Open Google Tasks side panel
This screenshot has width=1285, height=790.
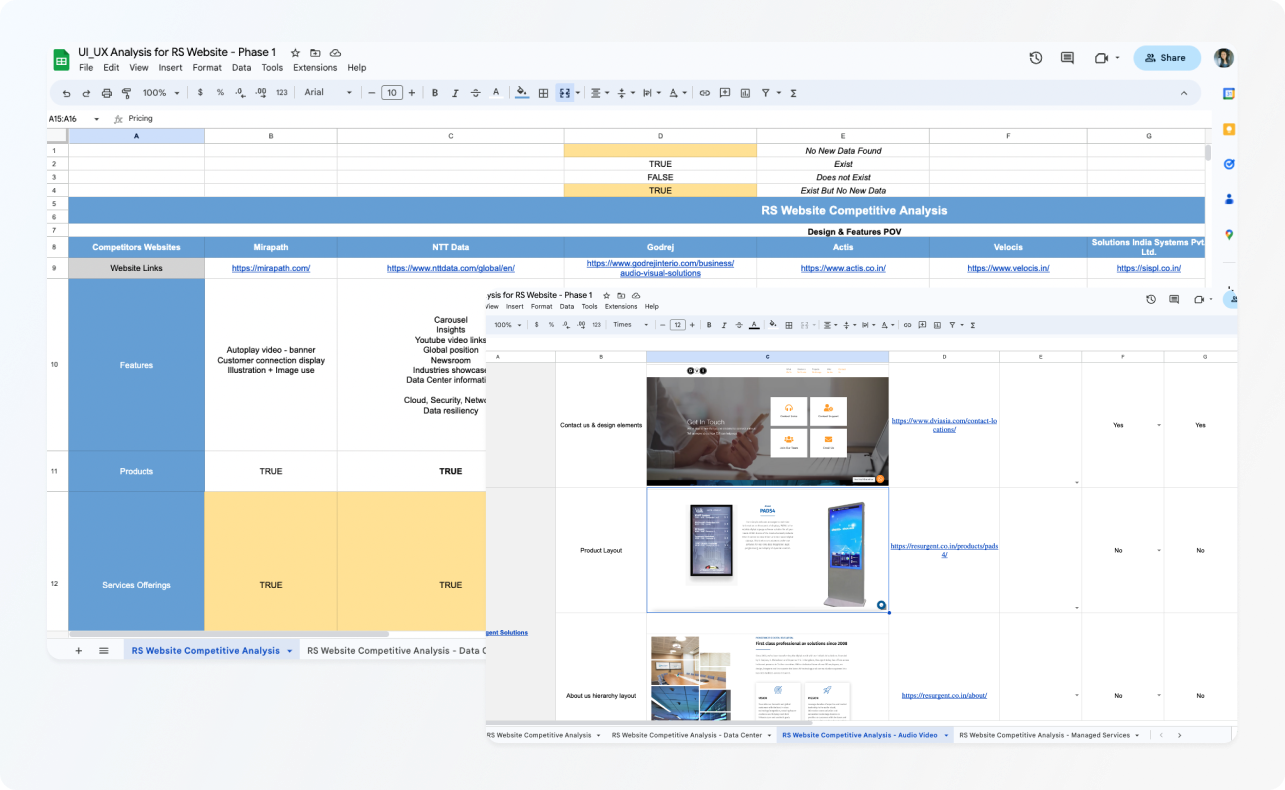[x=1229, y=164]
